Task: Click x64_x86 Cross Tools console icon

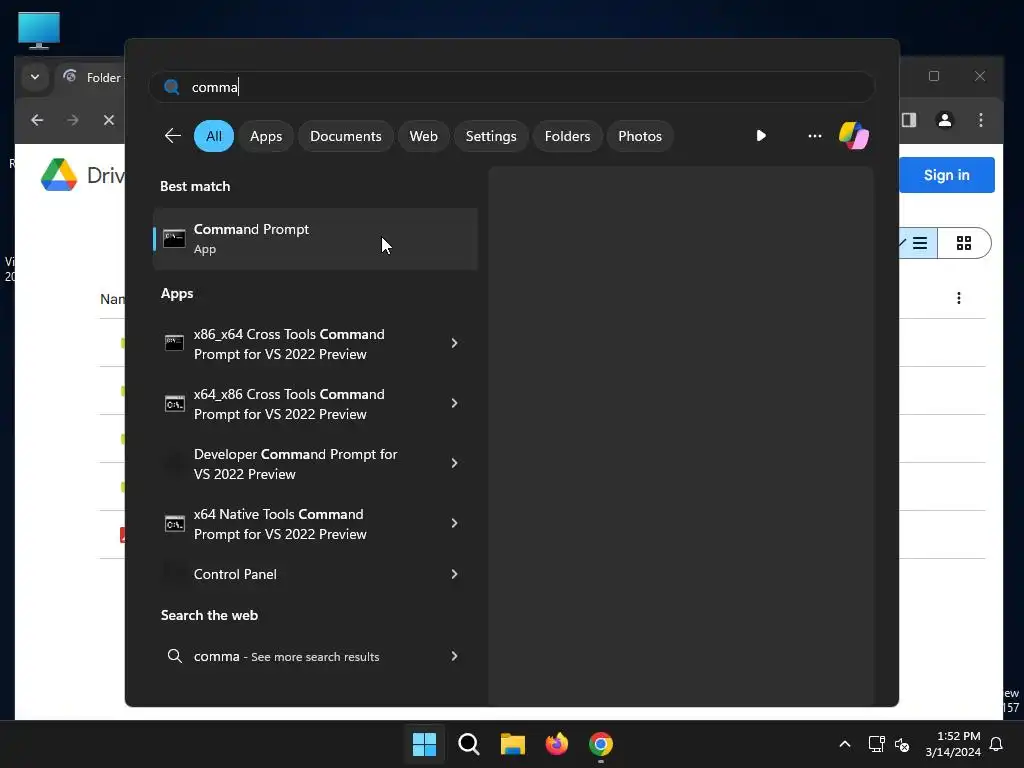Action: 174,404
